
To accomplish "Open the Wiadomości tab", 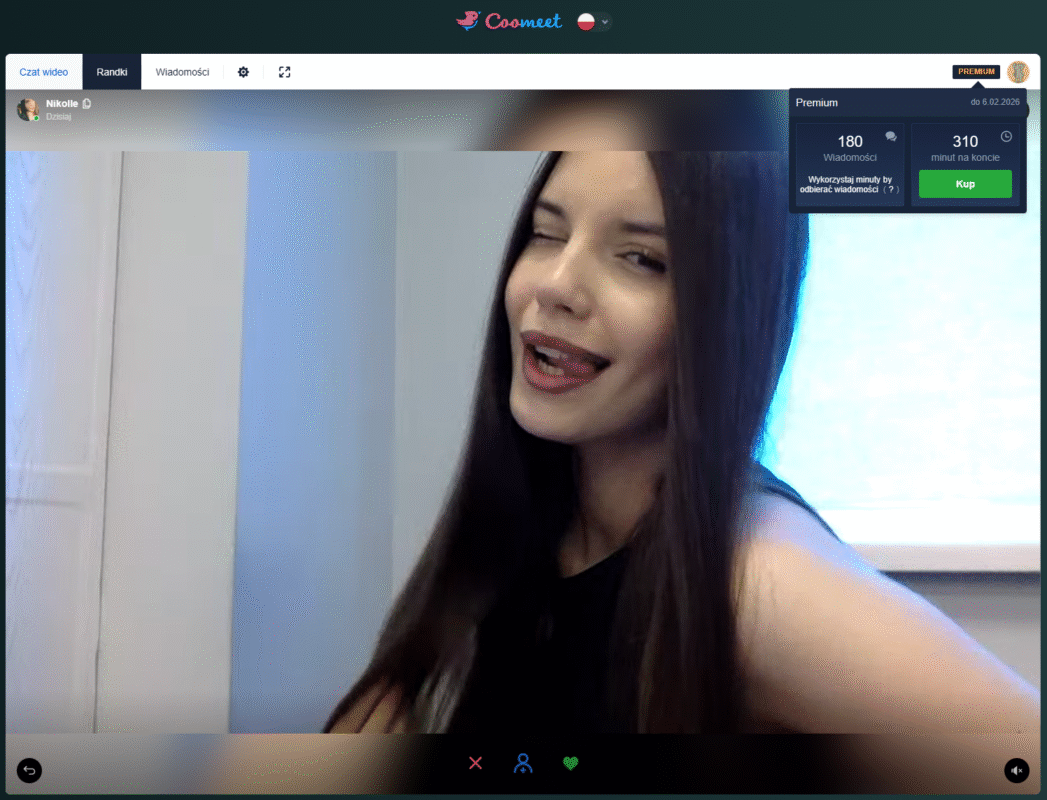I will (182, 72).
